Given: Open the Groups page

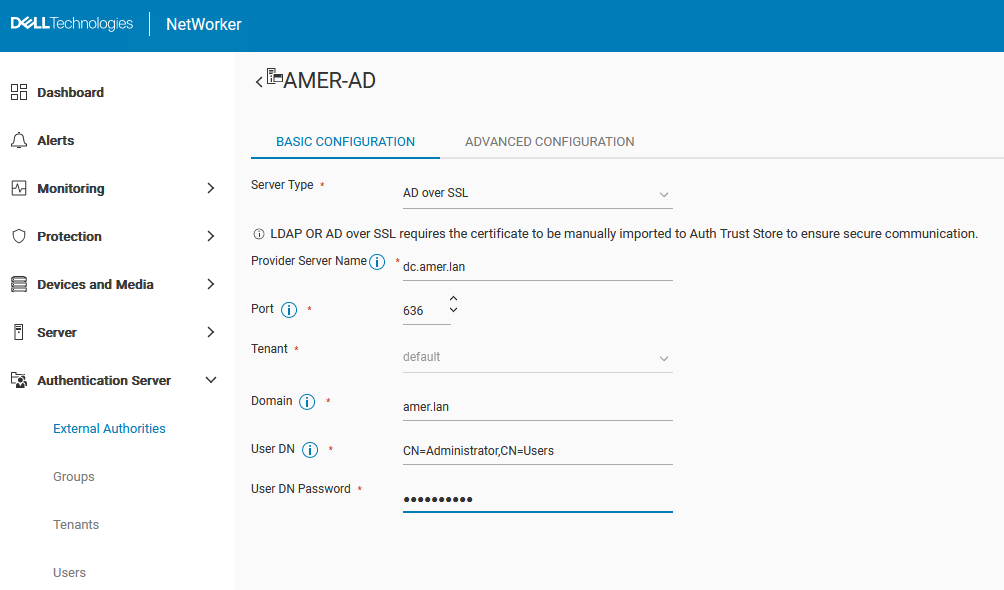Looking at the screenshot, I should click(73, 476).
